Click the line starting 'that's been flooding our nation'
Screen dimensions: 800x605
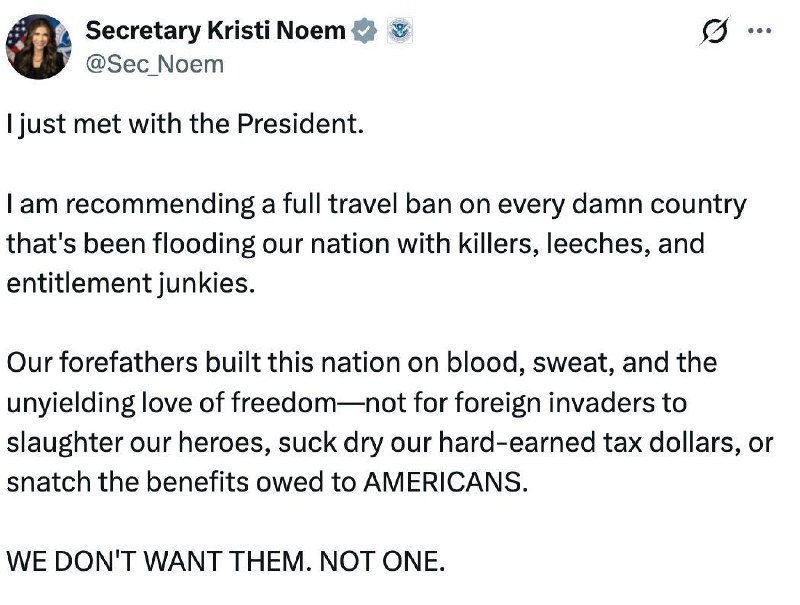point(356,244)
